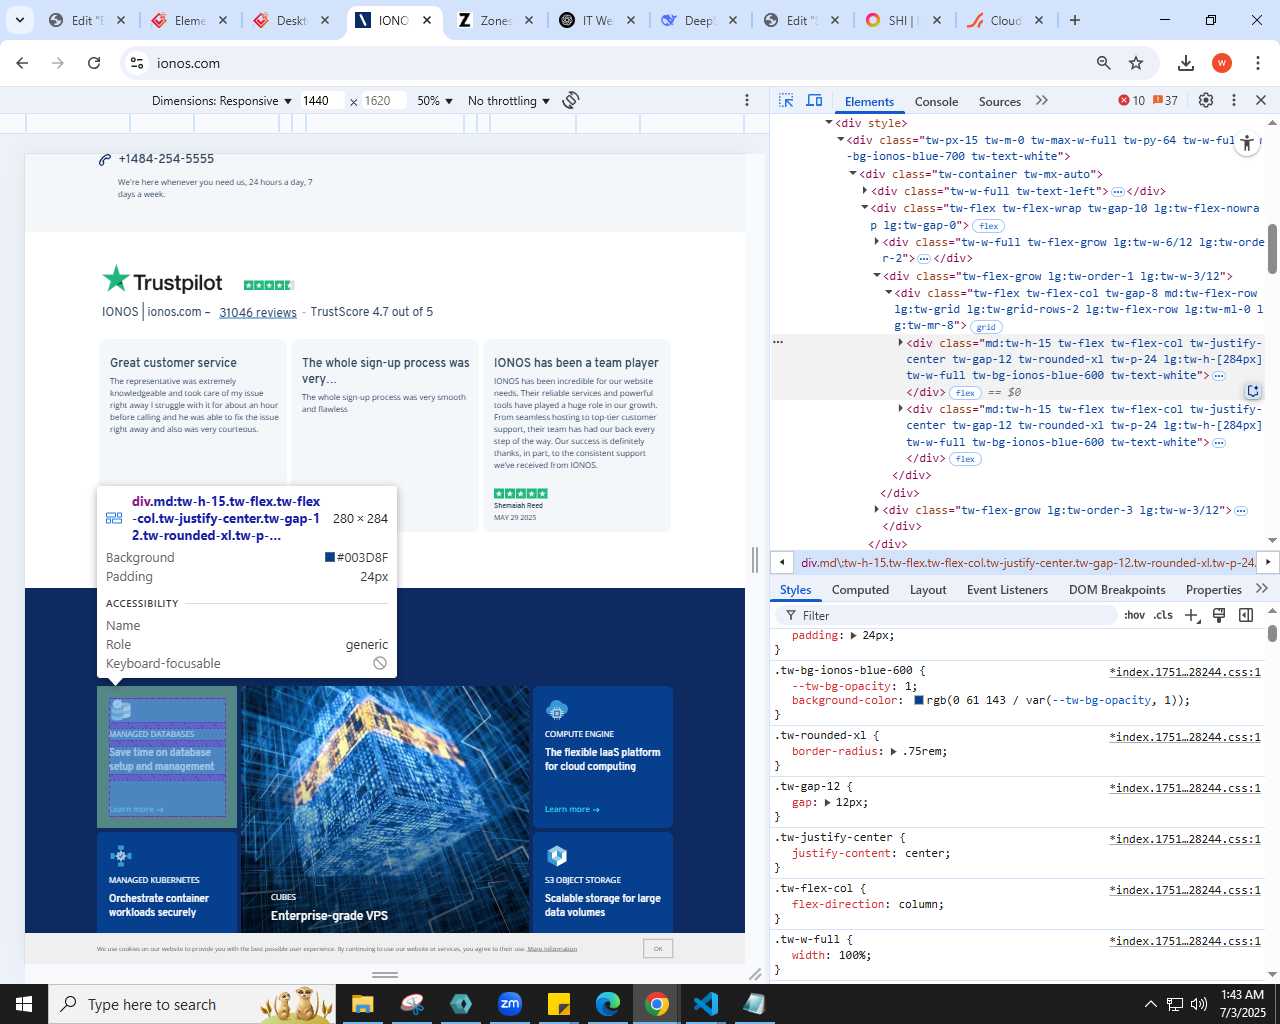Click the rotate screen orientation icon

pos(571,101)
